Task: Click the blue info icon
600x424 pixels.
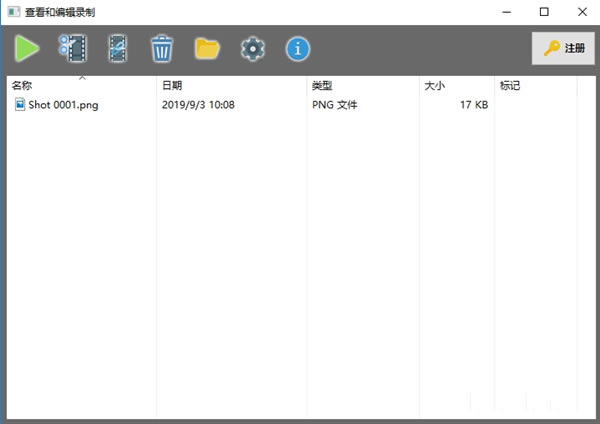Action: click(x=298, y=48)
